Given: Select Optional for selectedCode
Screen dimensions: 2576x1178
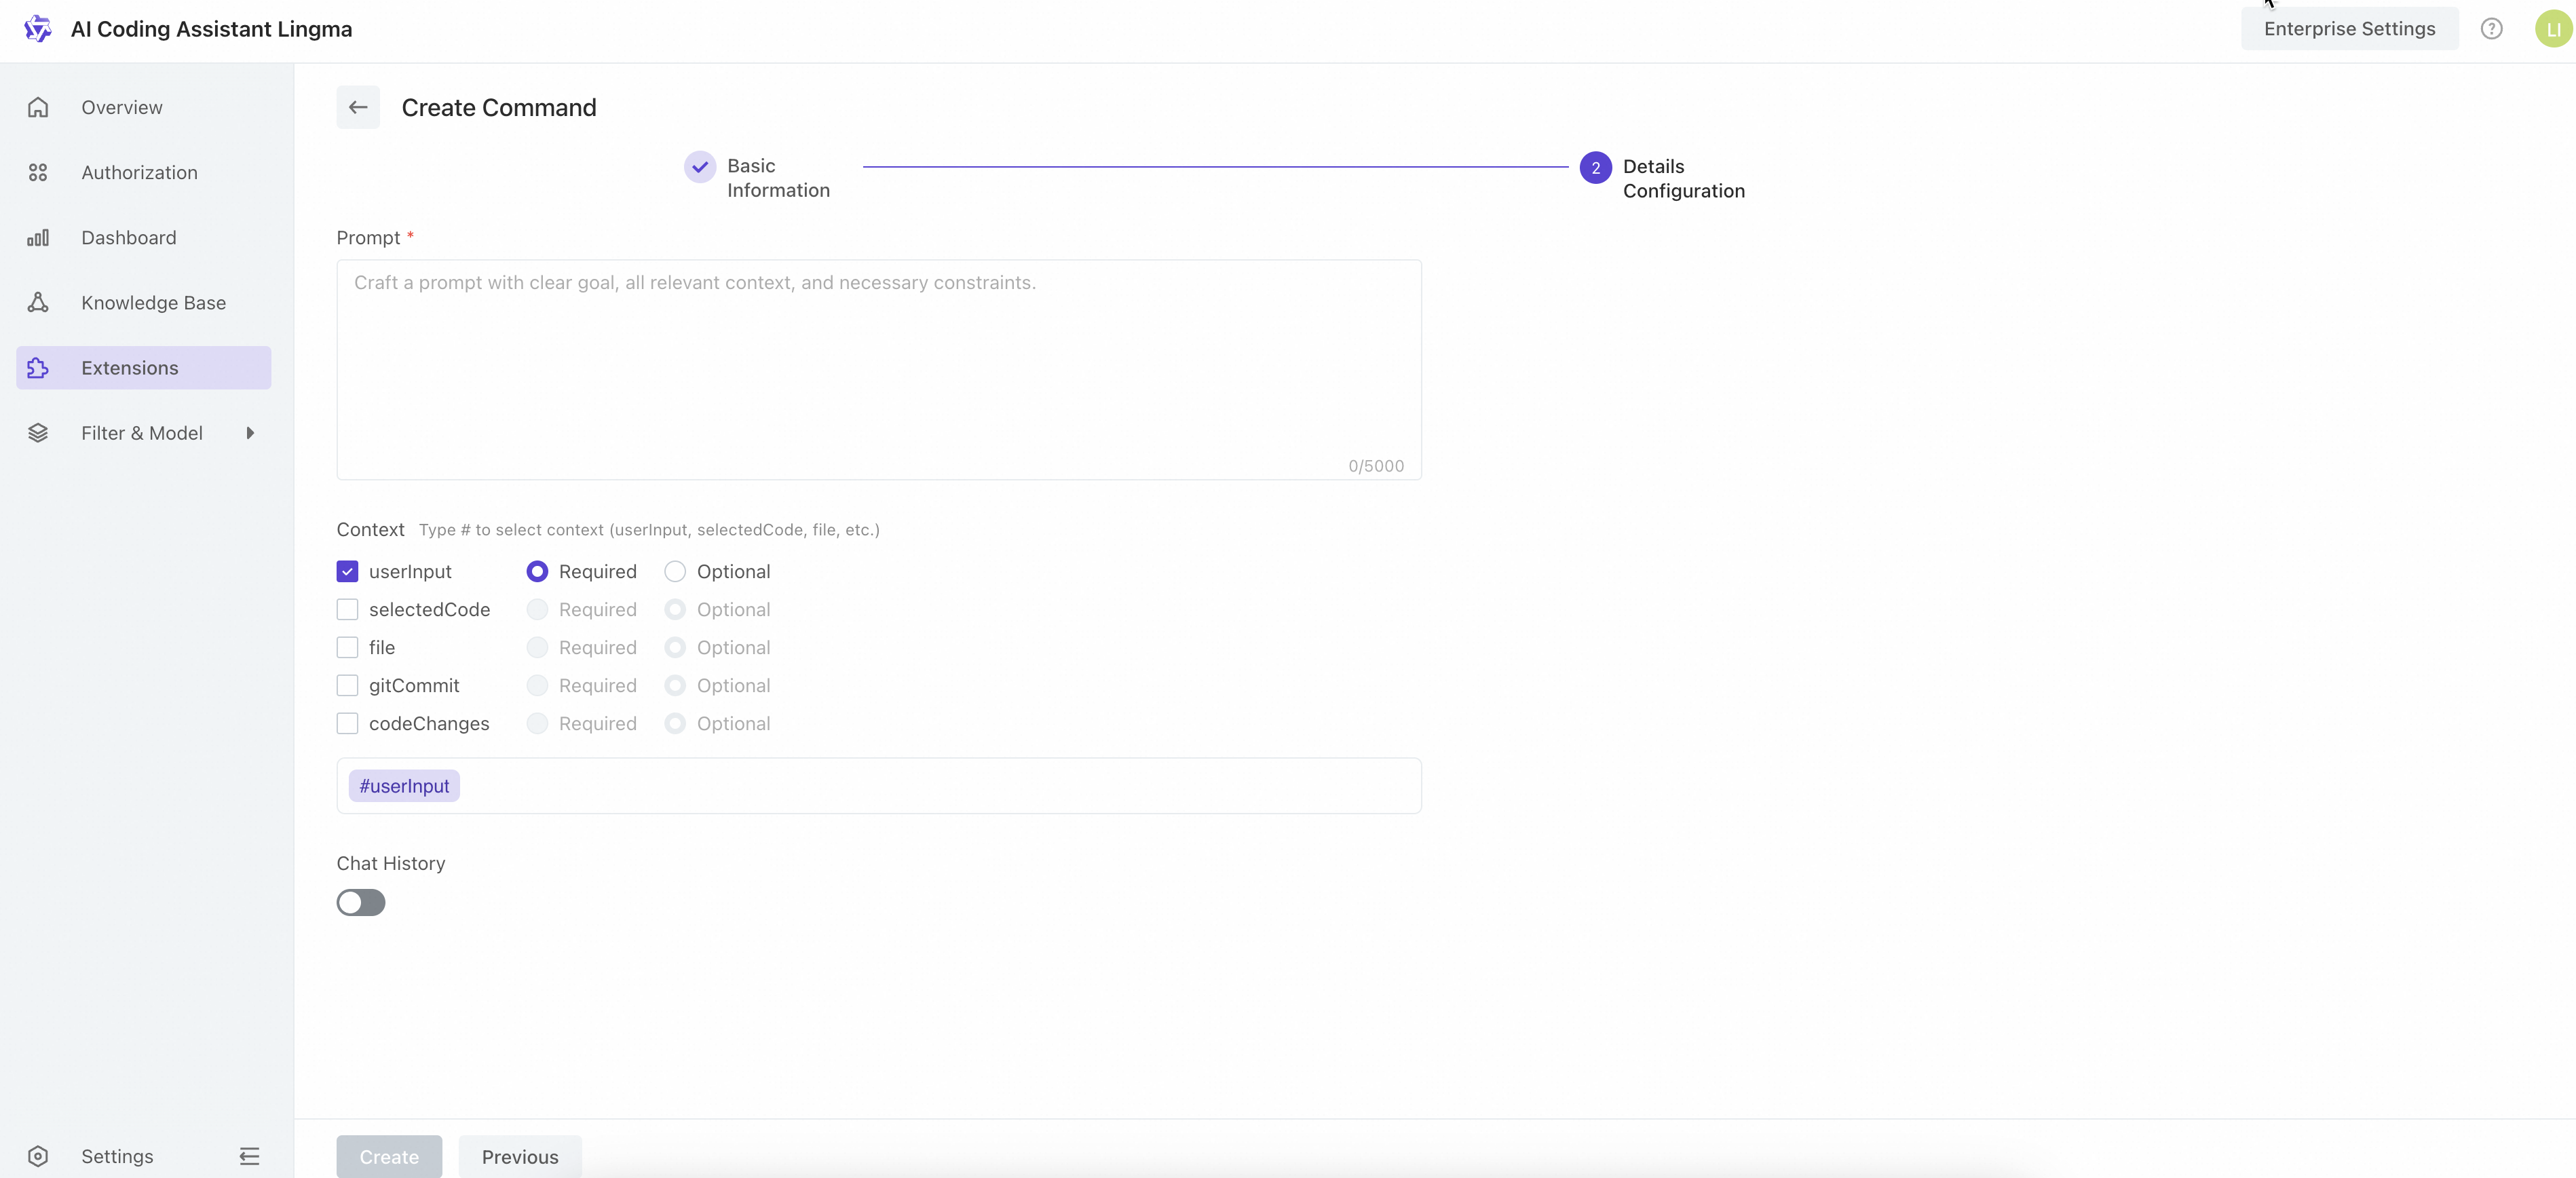Looking at the screenshot, I should click(x=675, y=609).
